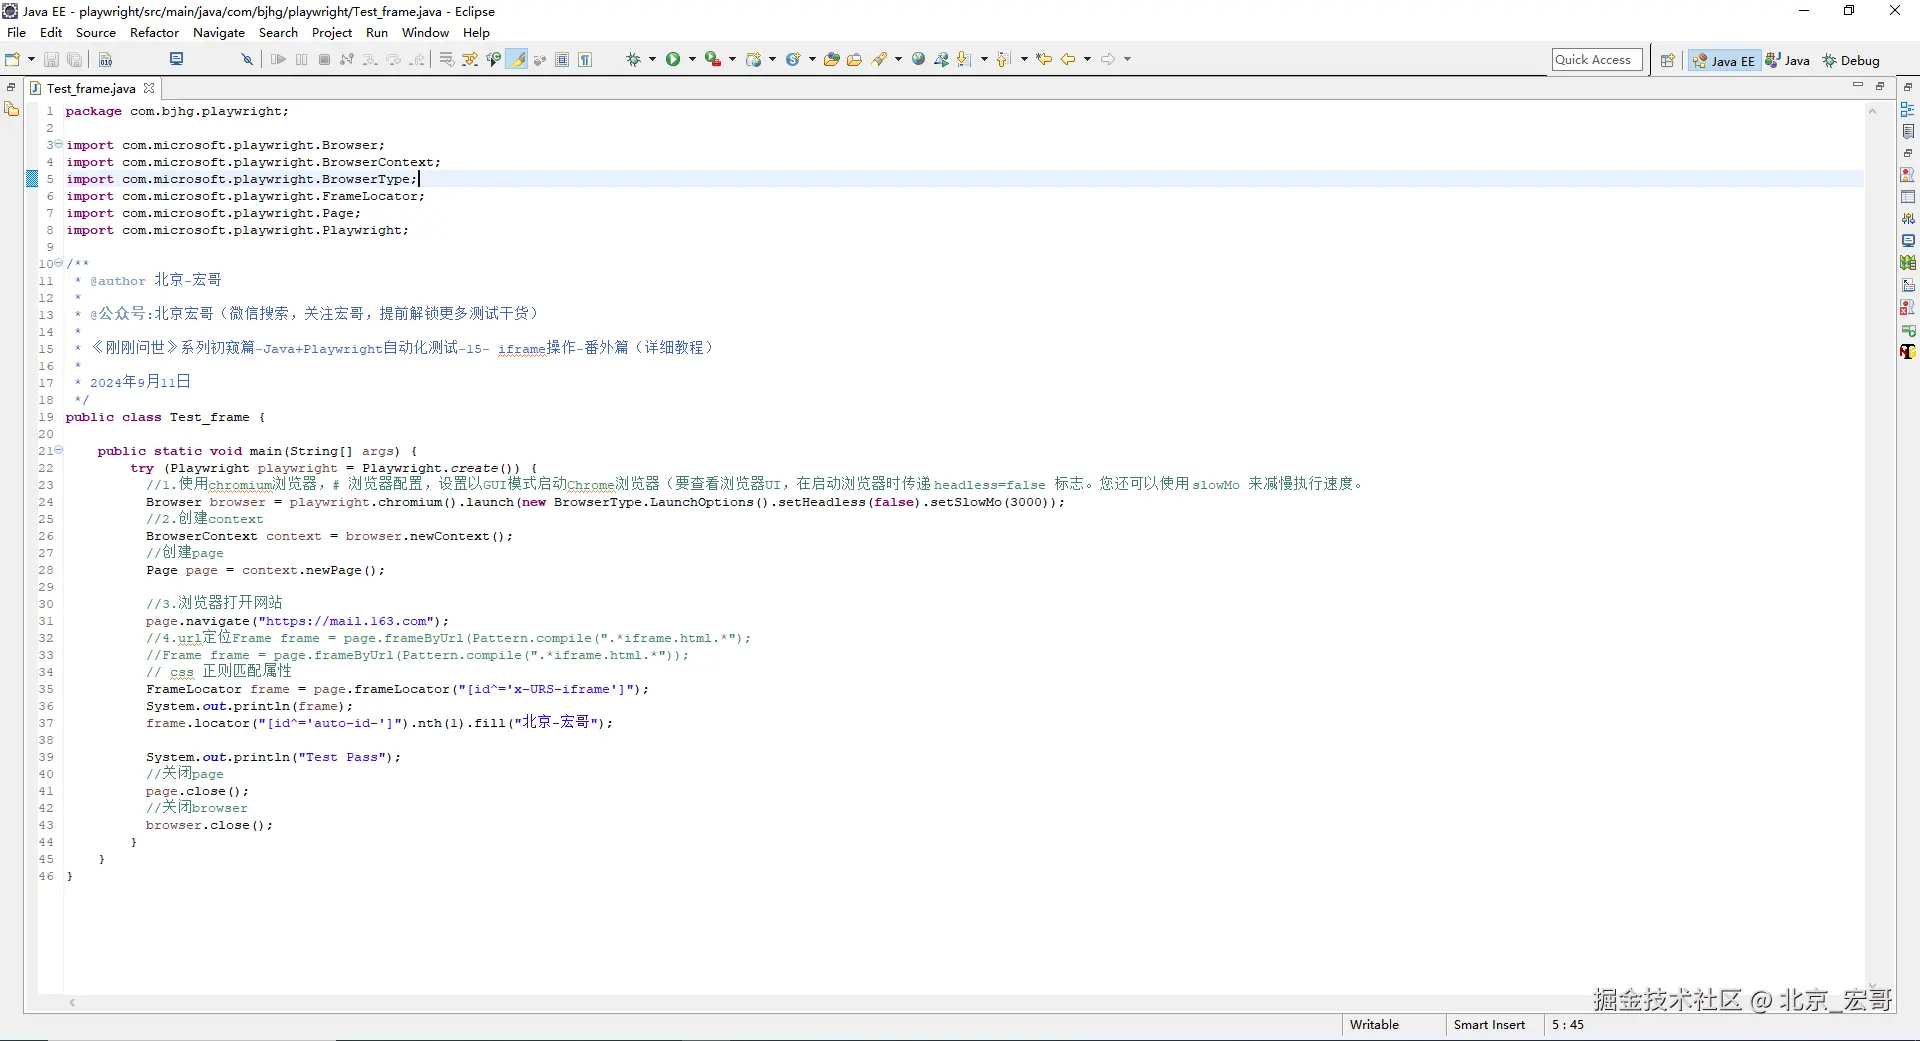1920x1041 pixels.
Task: Expand the Next Annotation dropdown arrow
Action: (x=984, y=60)
